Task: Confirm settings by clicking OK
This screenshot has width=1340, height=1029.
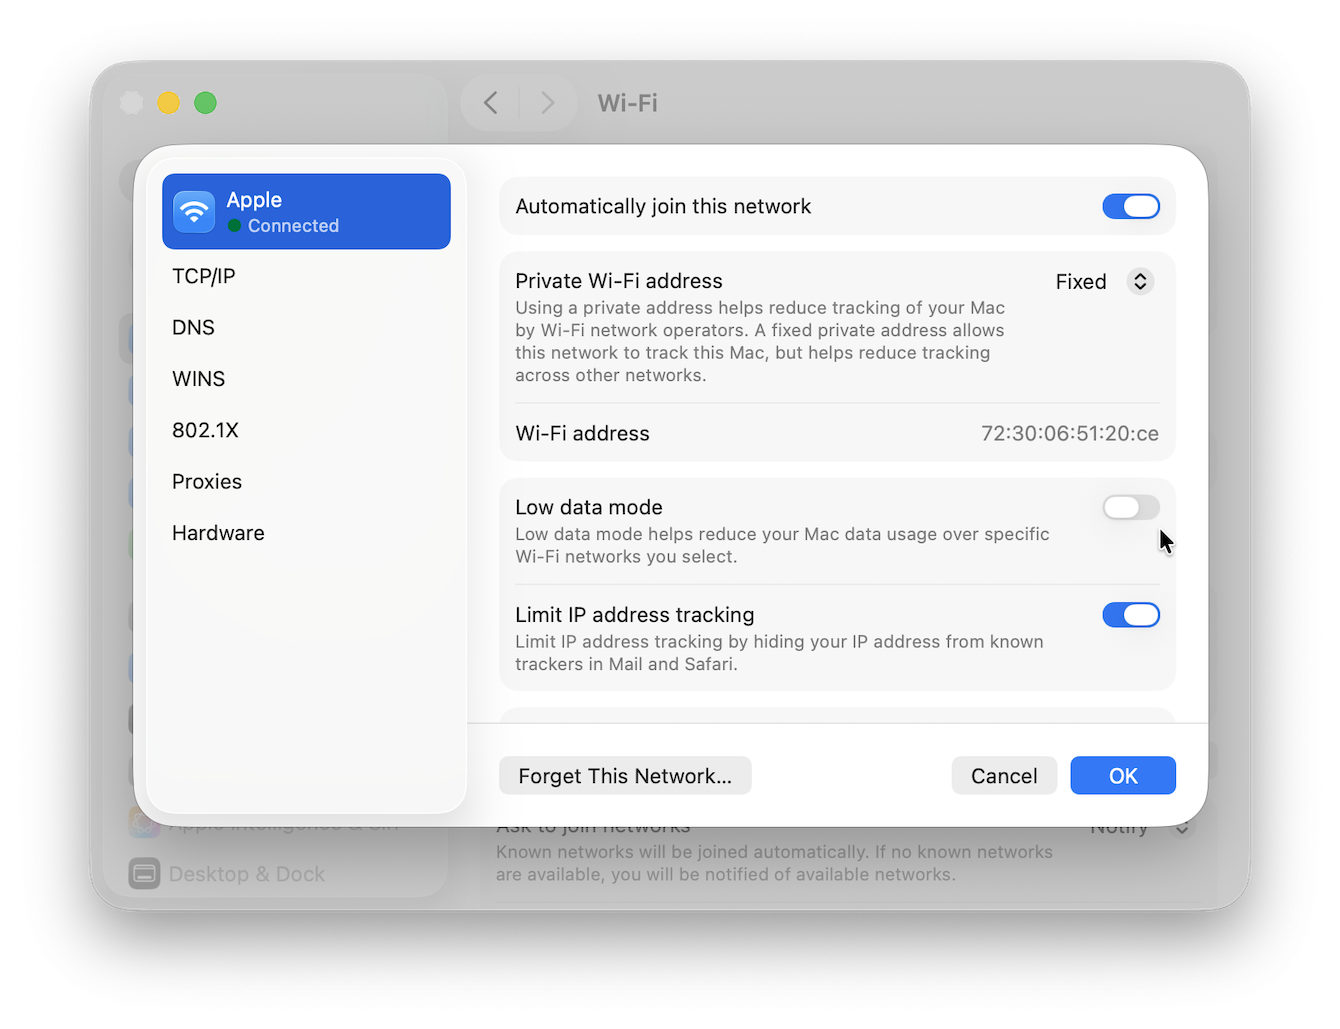Action: tap(1122, 775)
